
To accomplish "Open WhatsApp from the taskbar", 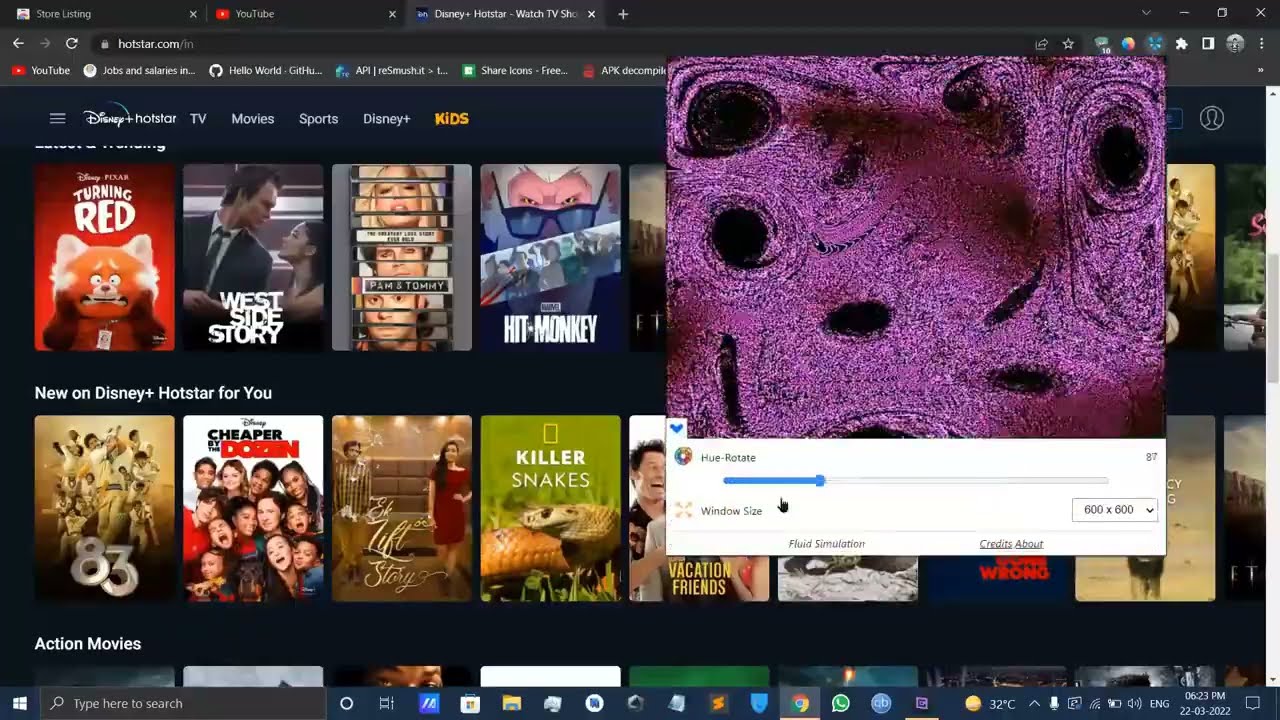I will [x=840, y=703].
